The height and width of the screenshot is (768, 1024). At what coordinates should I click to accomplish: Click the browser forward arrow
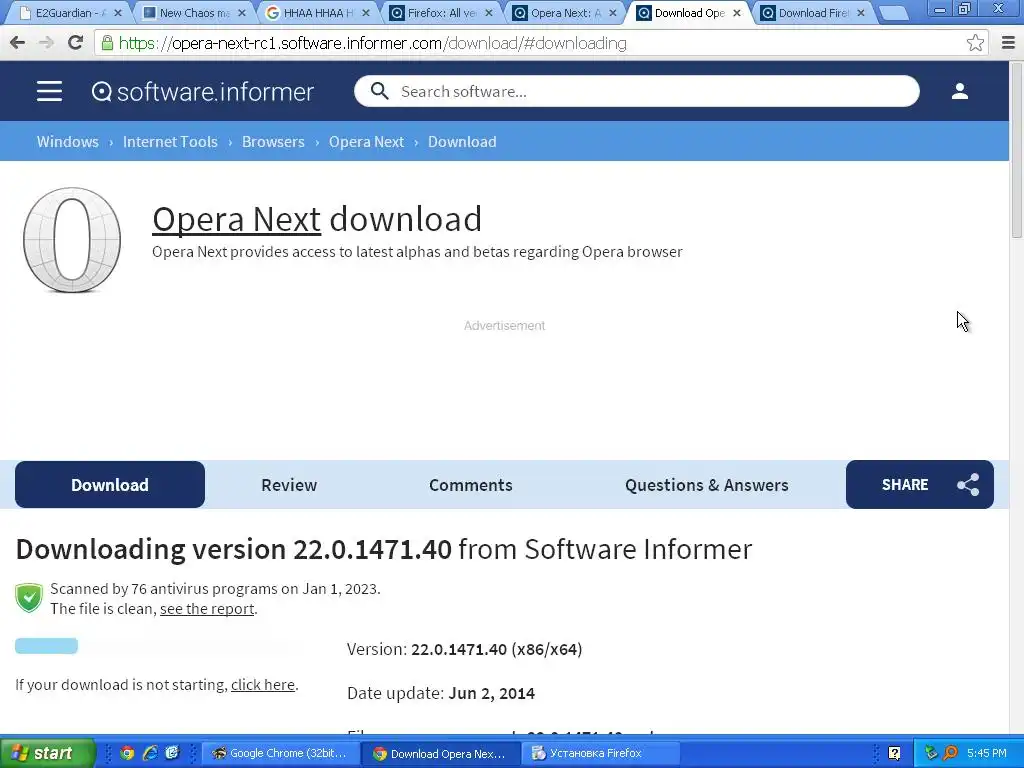pyautogui.click(x=46, y=43)
